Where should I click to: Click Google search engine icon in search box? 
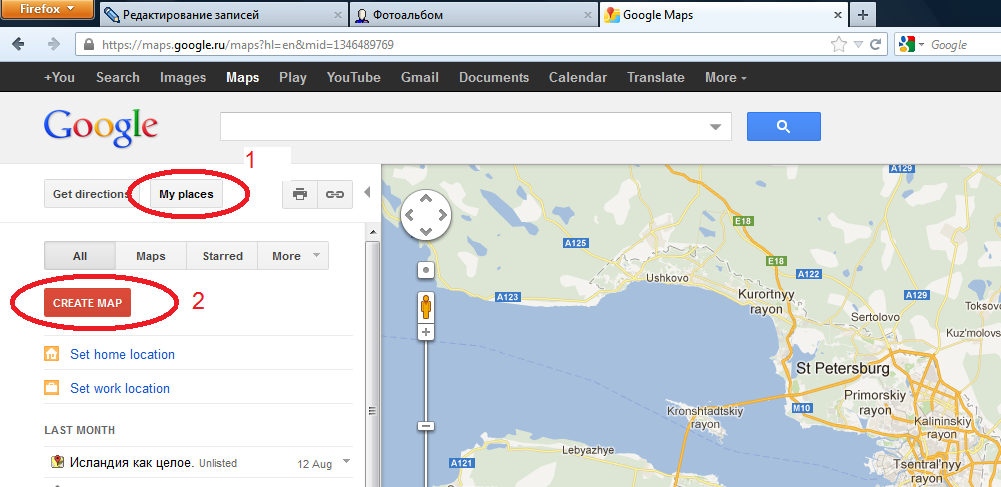point(907,44)
